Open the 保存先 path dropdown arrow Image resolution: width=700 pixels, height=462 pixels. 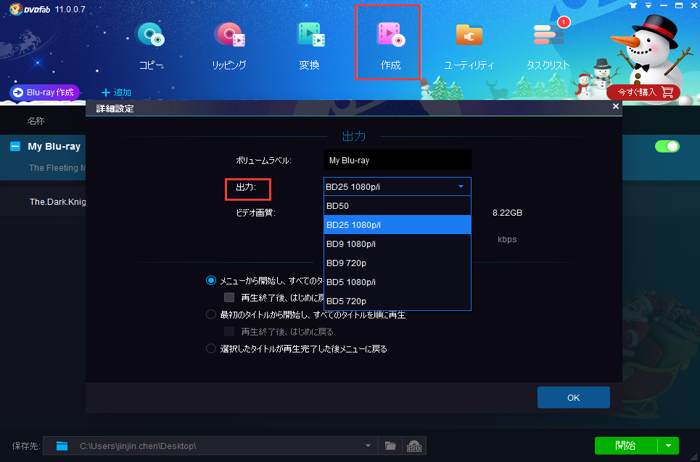tap(368, 445)
